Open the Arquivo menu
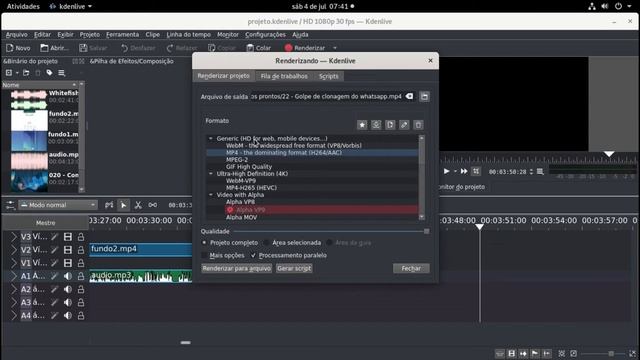This screenshot has height=360, width=640. pyautogui.click(x=17, y=35)
